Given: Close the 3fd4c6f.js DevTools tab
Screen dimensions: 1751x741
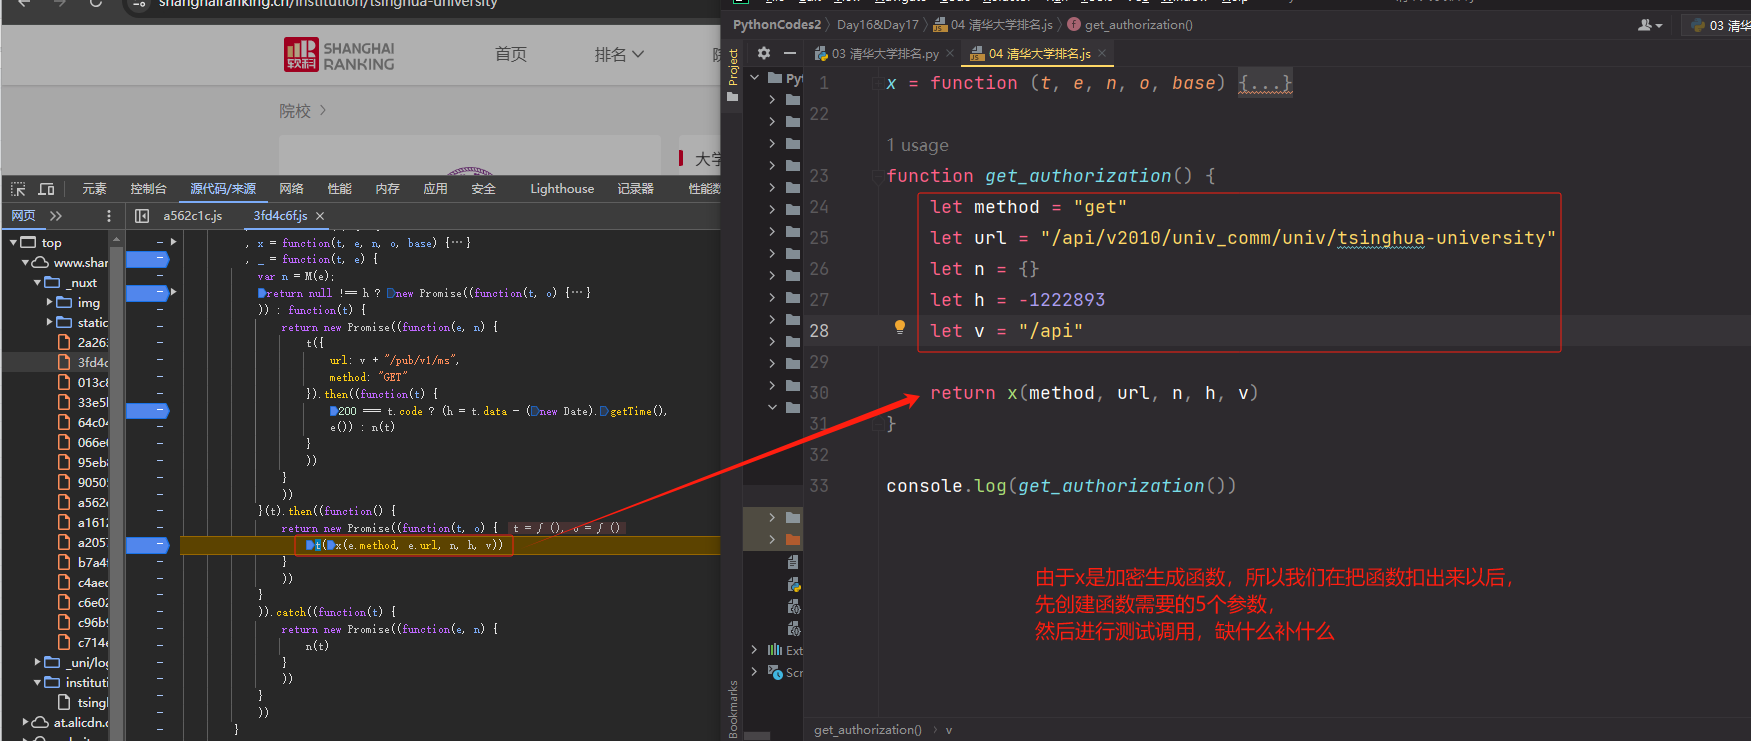Looking at the screenshot, I should (320, 216).
